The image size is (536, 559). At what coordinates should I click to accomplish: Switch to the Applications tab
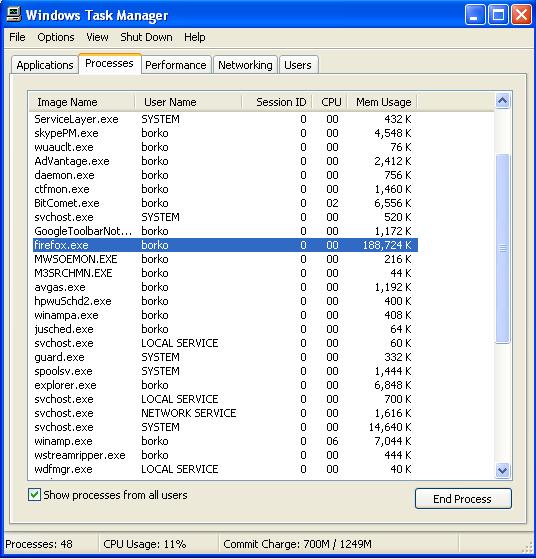tap(45, 65)
